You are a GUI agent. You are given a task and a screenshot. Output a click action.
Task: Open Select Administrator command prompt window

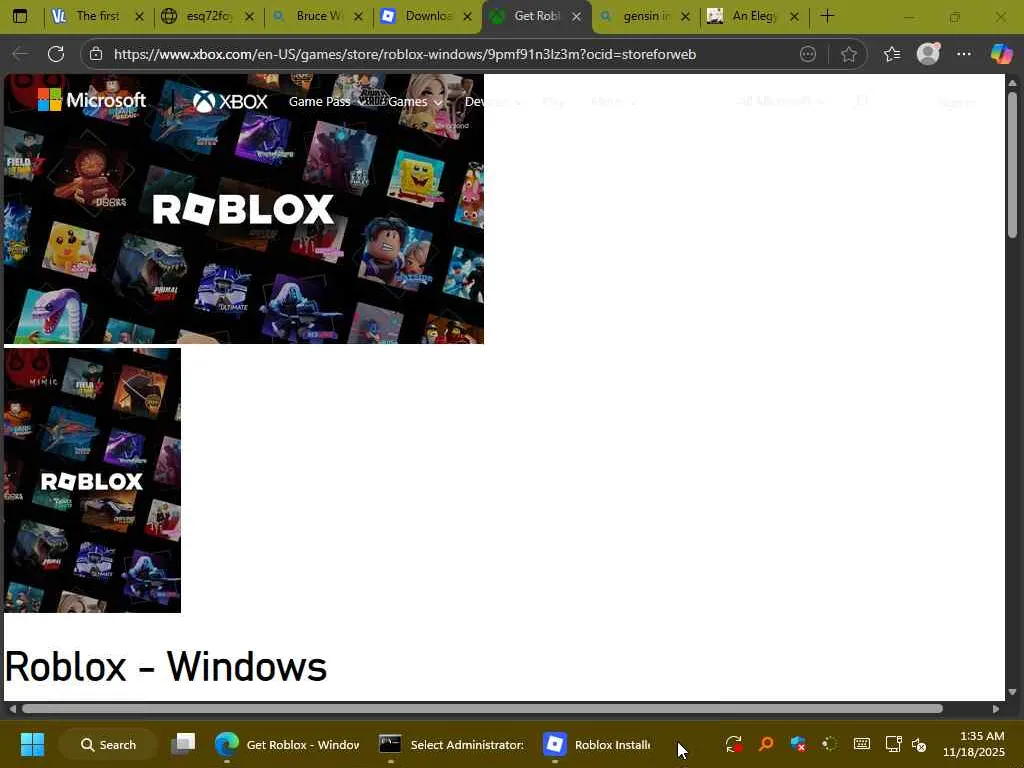[452, 744]
